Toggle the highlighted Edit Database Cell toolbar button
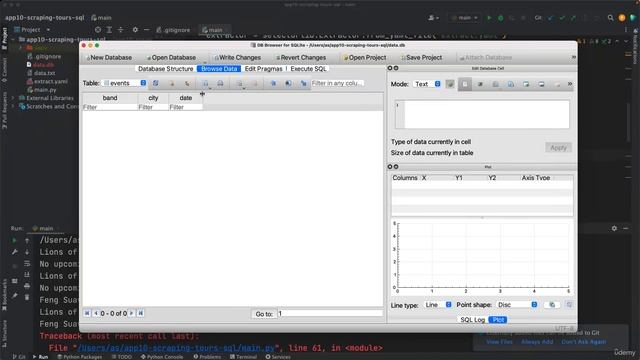Image resolution: width=640 pixels, height=360 pixels. point(465,84)
